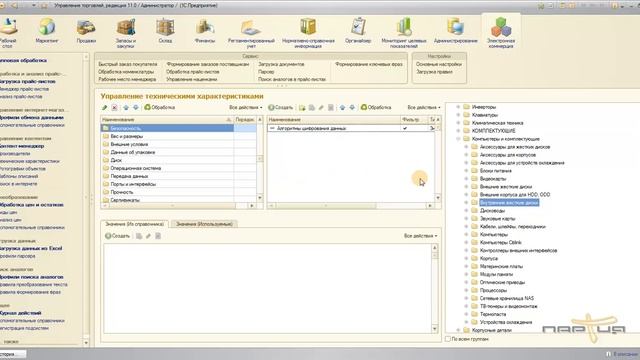Collapse the Компьютеры и комплектующие tree folder
The height and width of the screenshot is (360, 640).
tap(458, 139)
